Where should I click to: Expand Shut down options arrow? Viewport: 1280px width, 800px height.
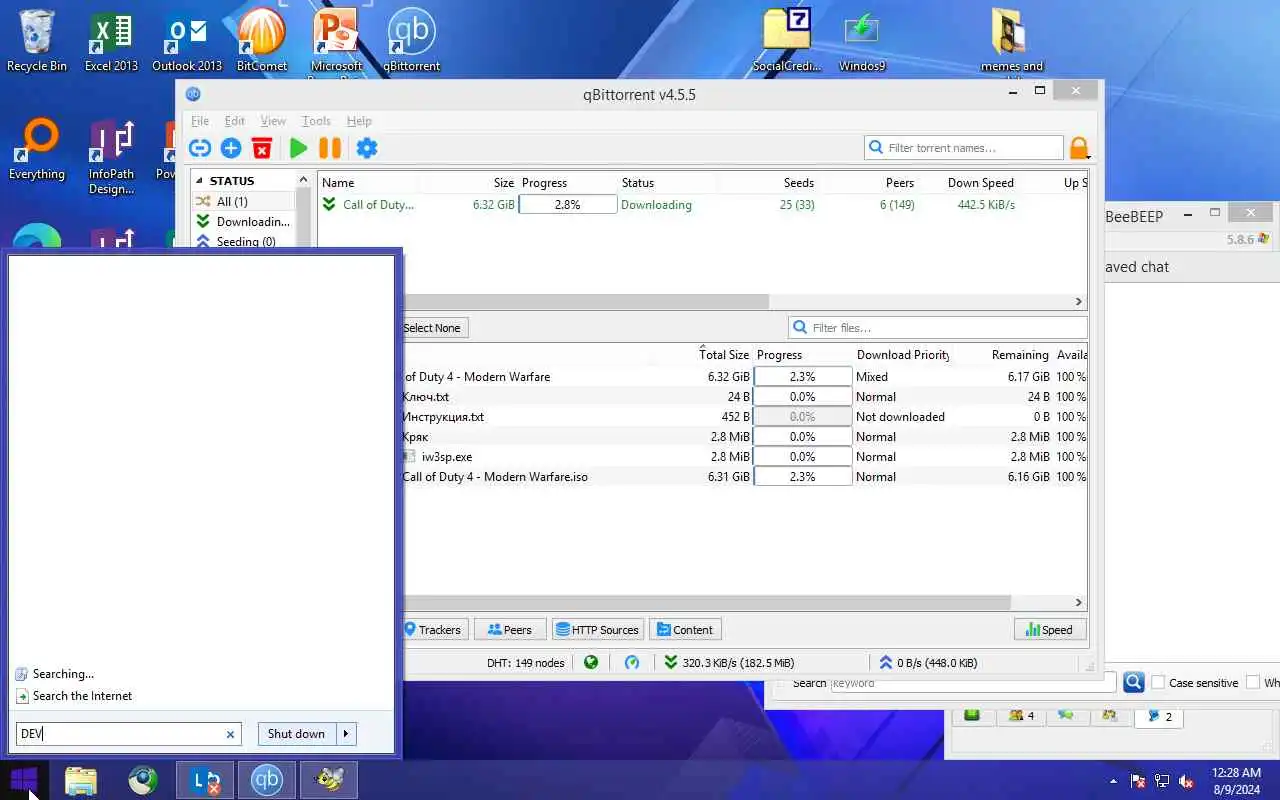point(346,733)
